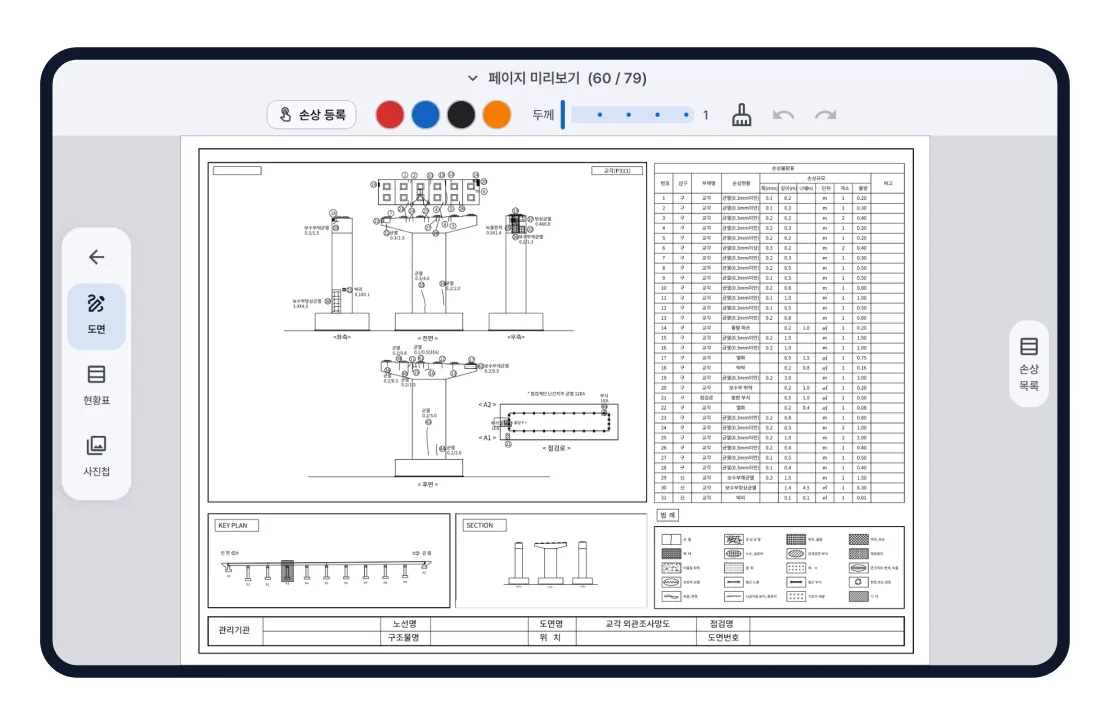Click the back arrow in sidebar
This screenshot has height=710, width=1110.
point(96,257)
